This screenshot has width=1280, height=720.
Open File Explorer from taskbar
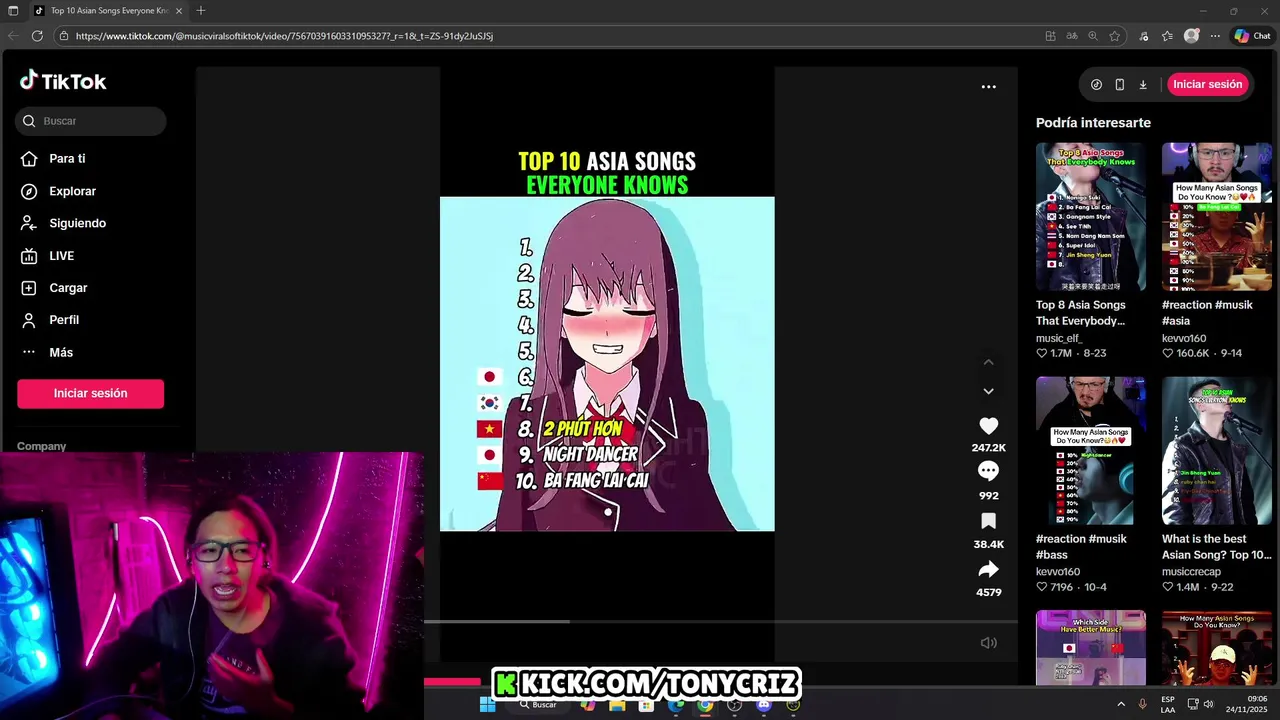(x=617, y=705)
